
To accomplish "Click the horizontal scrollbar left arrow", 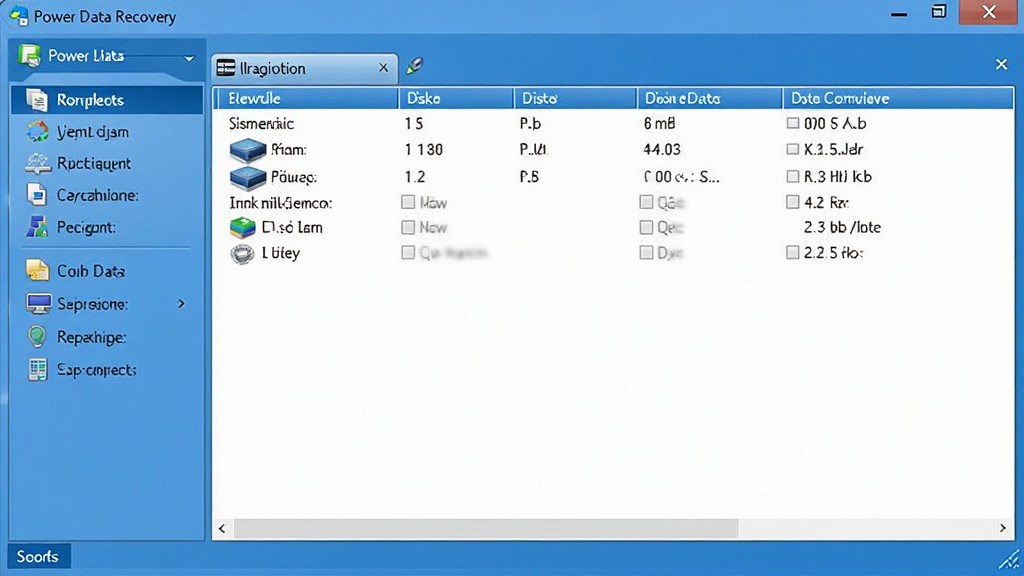I will (222, 528).
